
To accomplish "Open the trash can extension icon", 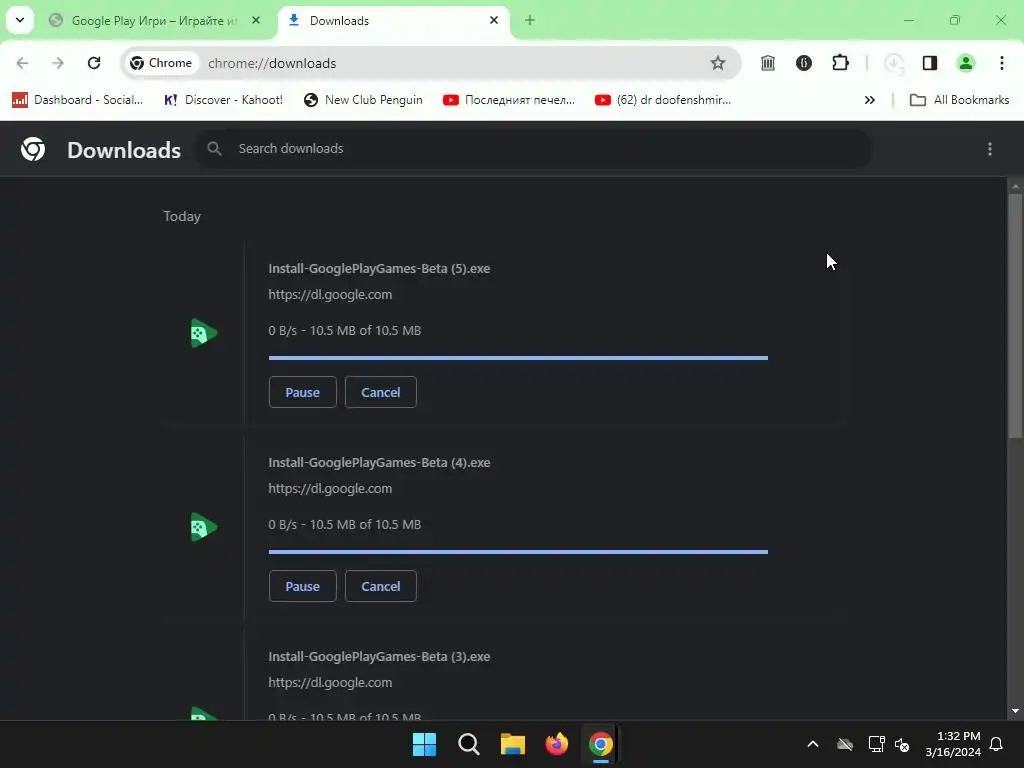I will tap(768, 63).
